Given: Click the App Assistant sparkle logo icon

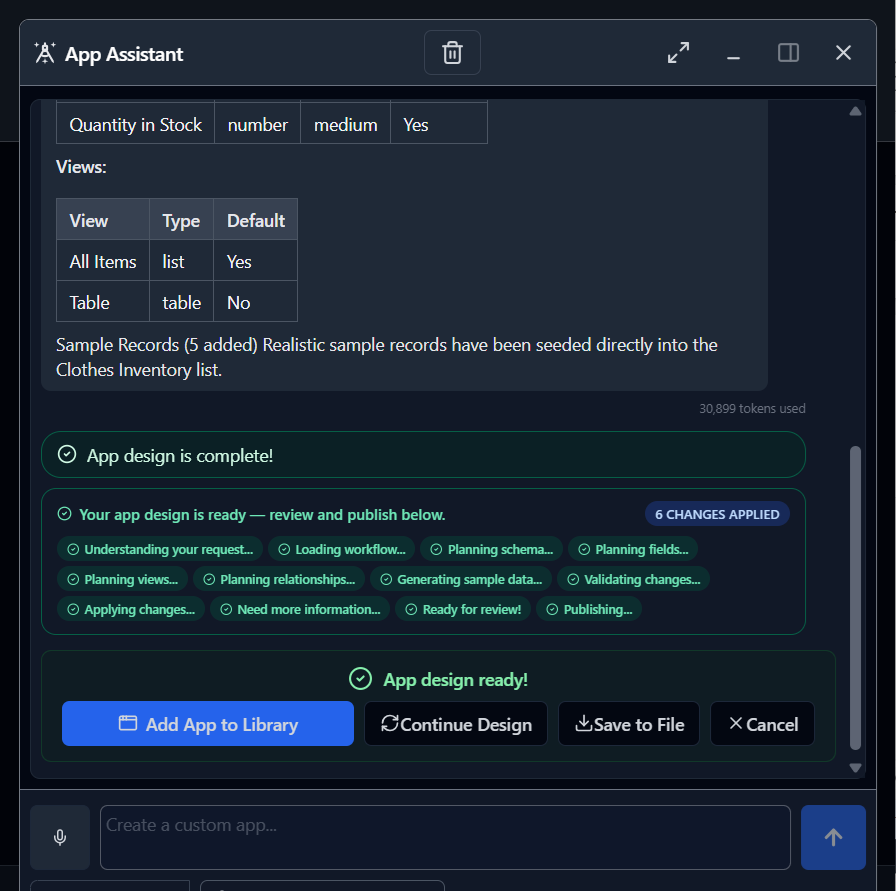Looking at the screenshot, I should coord(45,53).
